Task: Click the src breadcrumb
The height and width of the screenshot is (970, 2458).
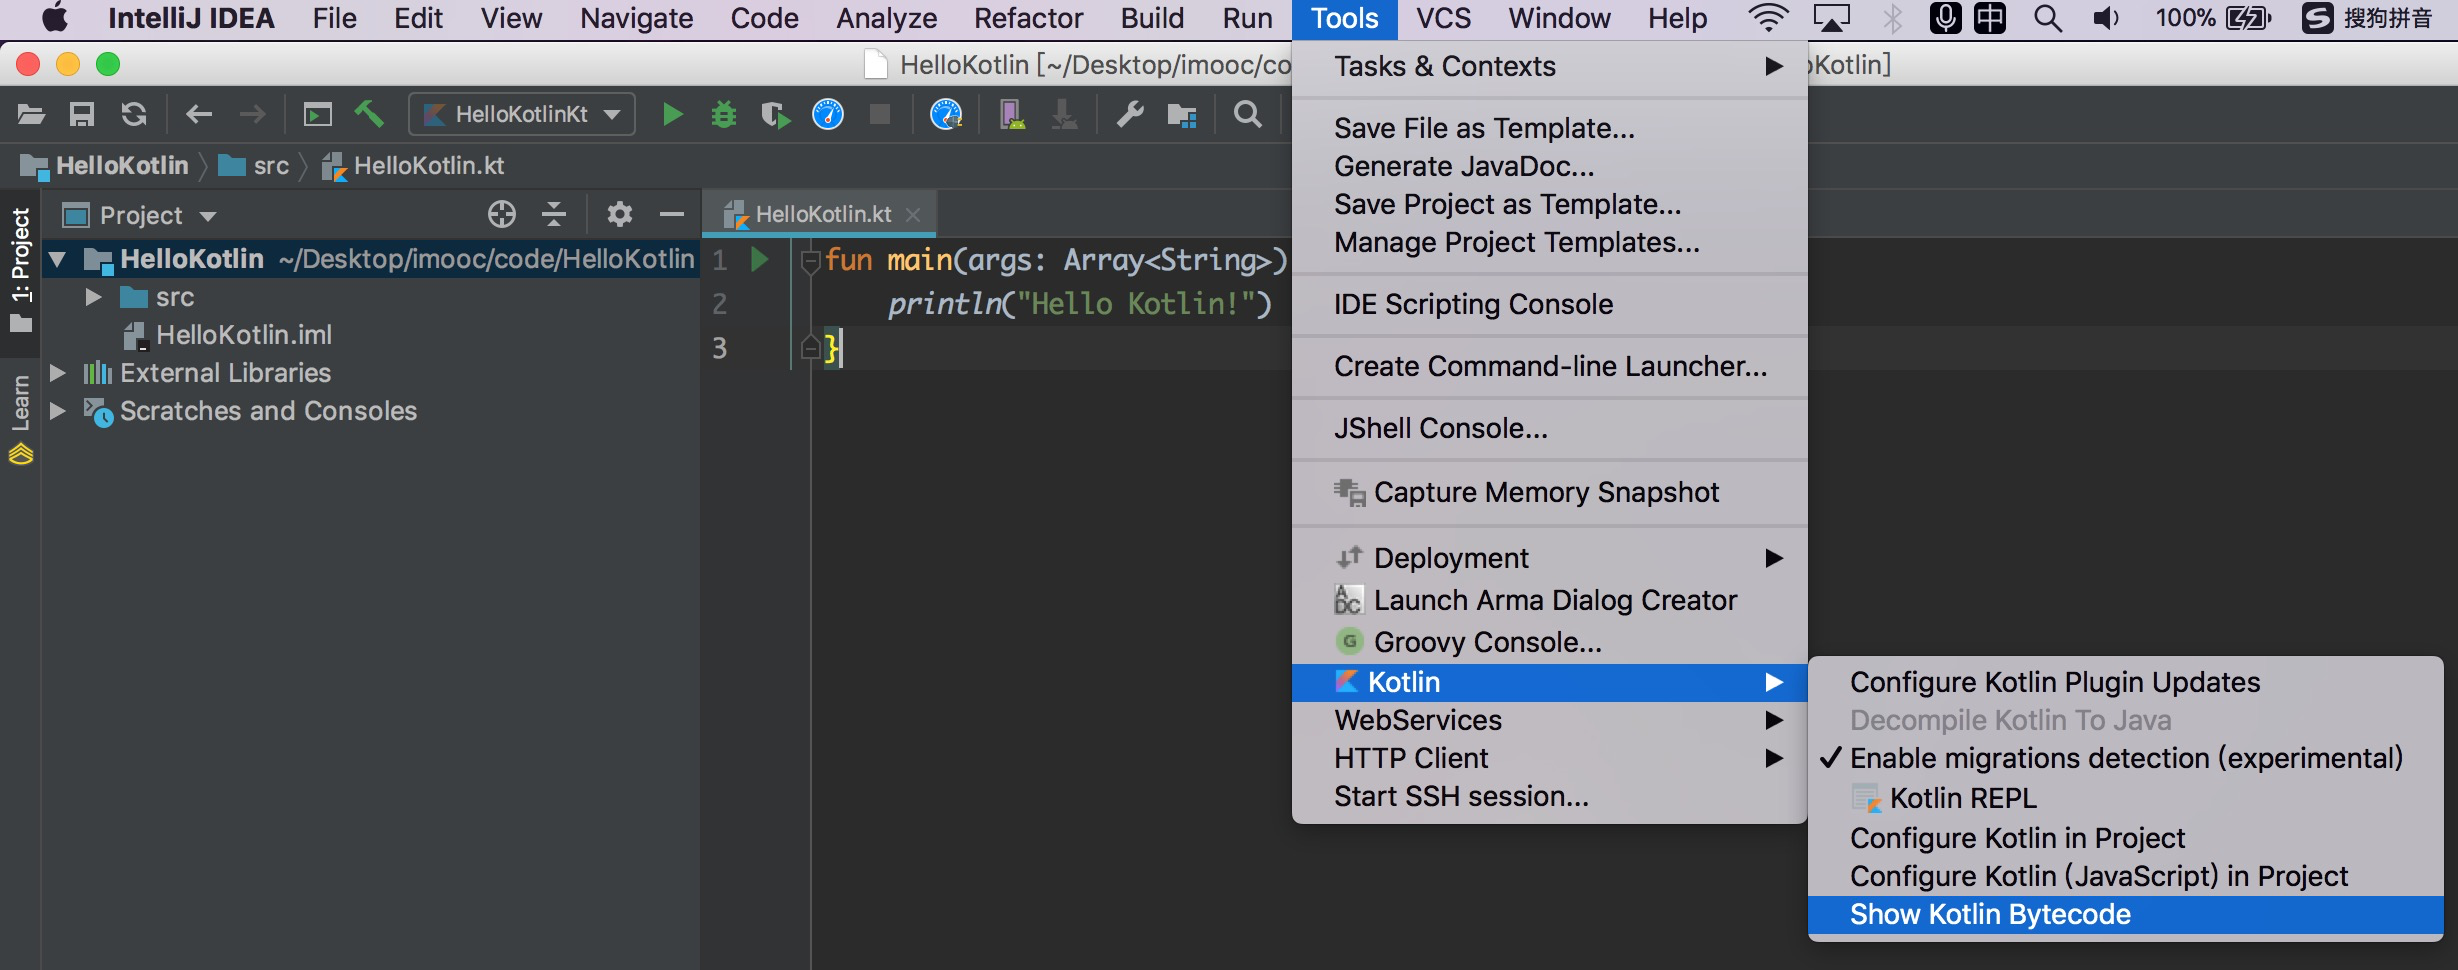Action: [x=254, y=166]
